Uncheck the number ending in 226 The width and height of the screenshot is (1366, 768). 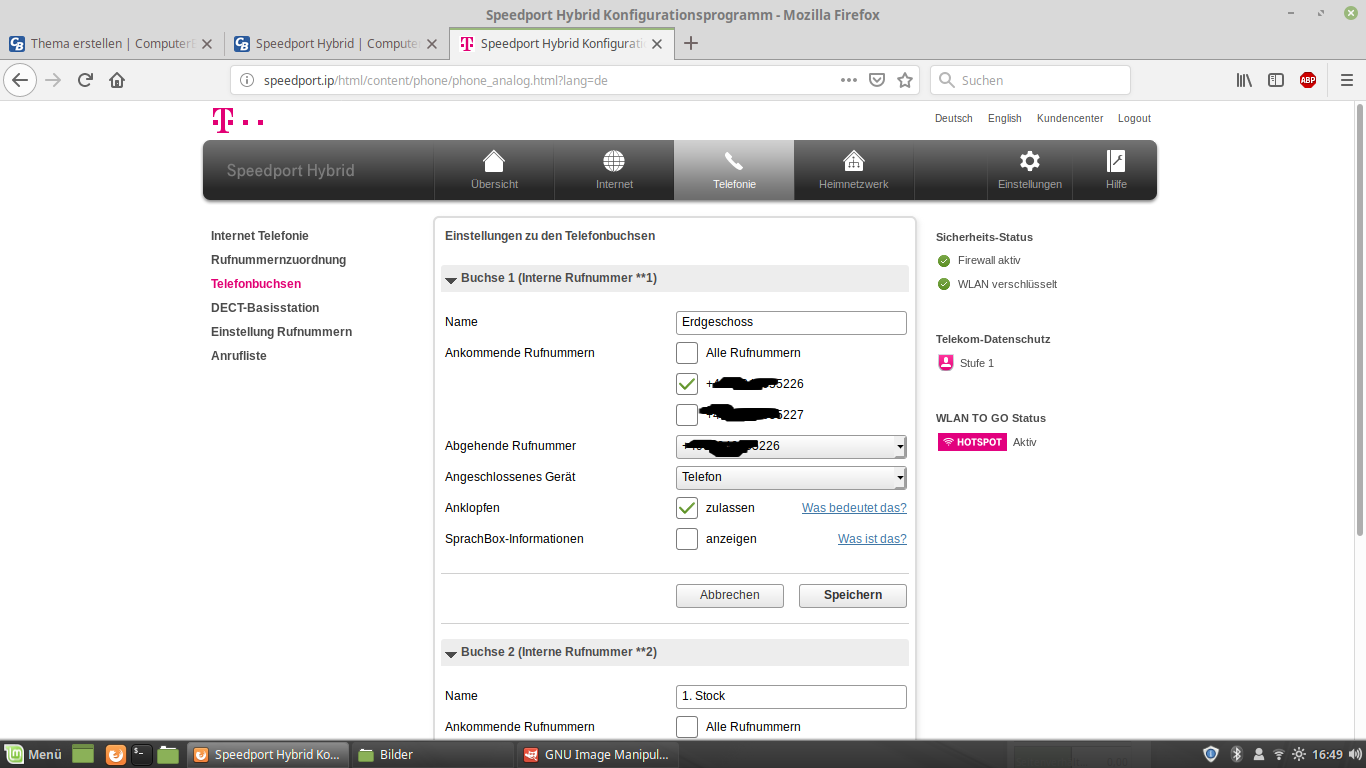(687, 384)
